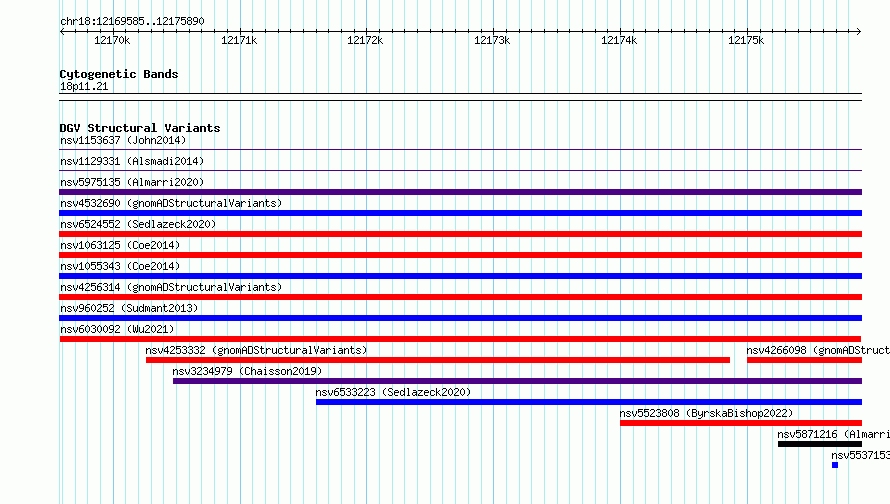Click the nsv6533223 (Sedlazeck2020) label
The width and height of the screenshot is (890, 504).
tap(393, 392)
